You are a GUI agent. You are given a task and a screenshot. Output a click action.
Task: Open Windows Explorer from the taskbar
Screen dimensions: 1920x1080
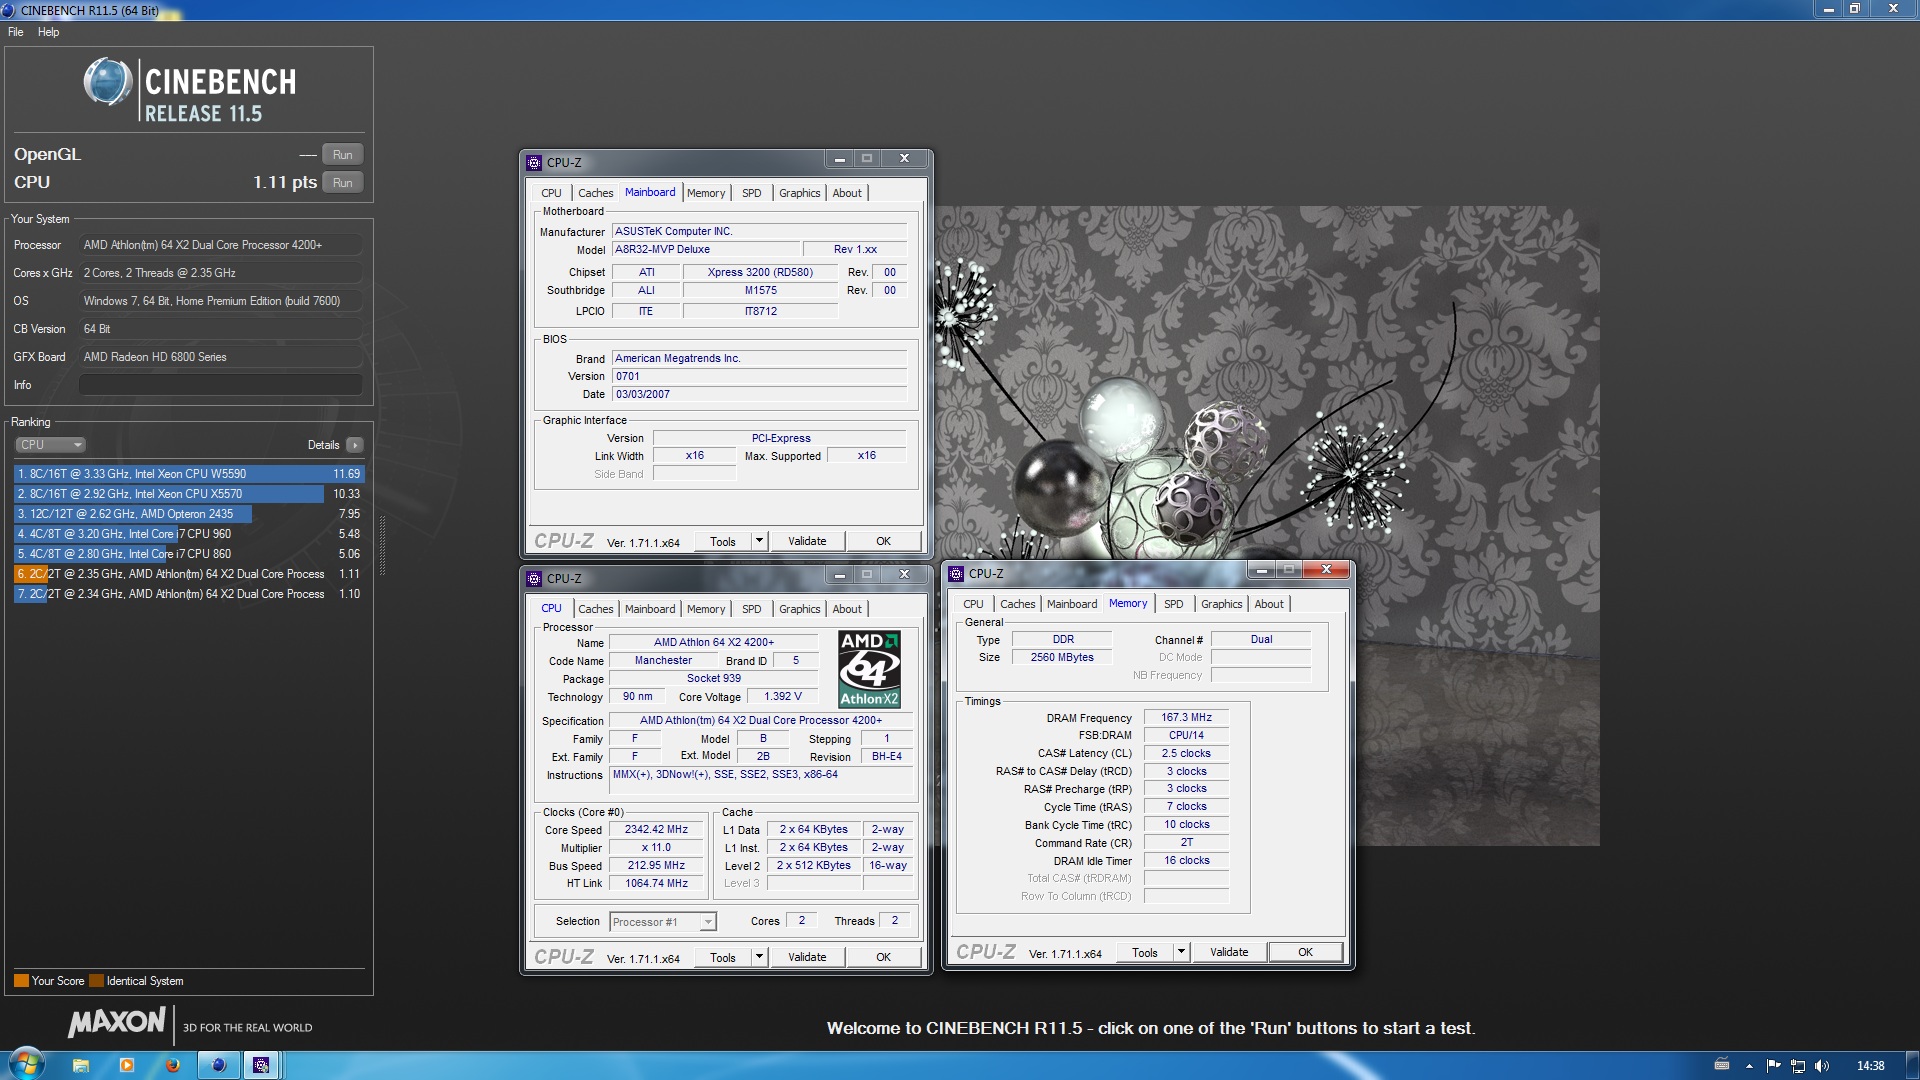(81, 1066)
